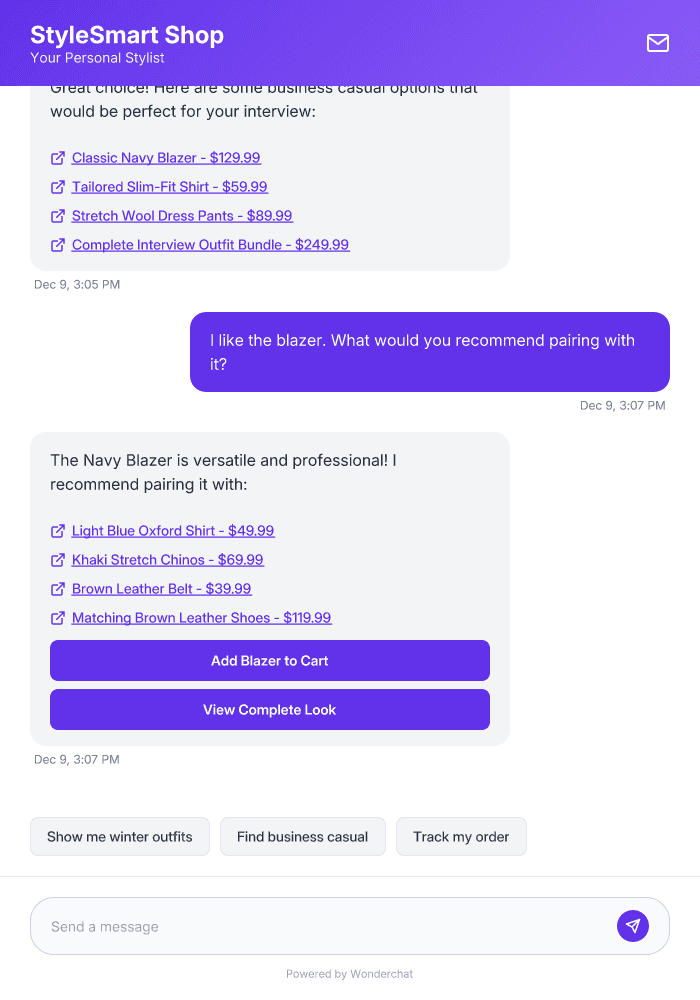Open the mail icon in the header
The height and width of the screenshot is (1000, 700).
point(658,43)
